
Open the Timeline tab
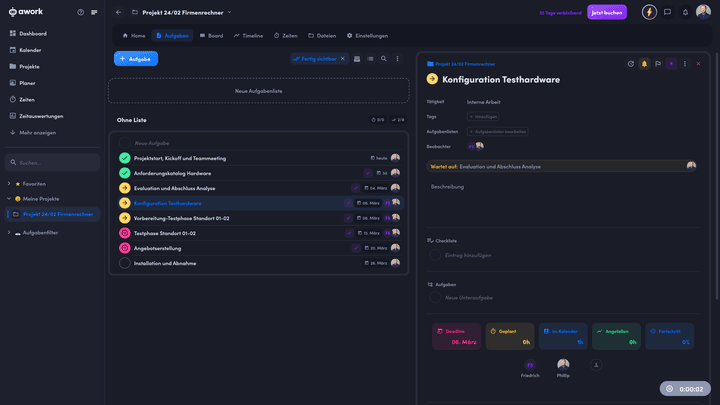coord(248,35)
